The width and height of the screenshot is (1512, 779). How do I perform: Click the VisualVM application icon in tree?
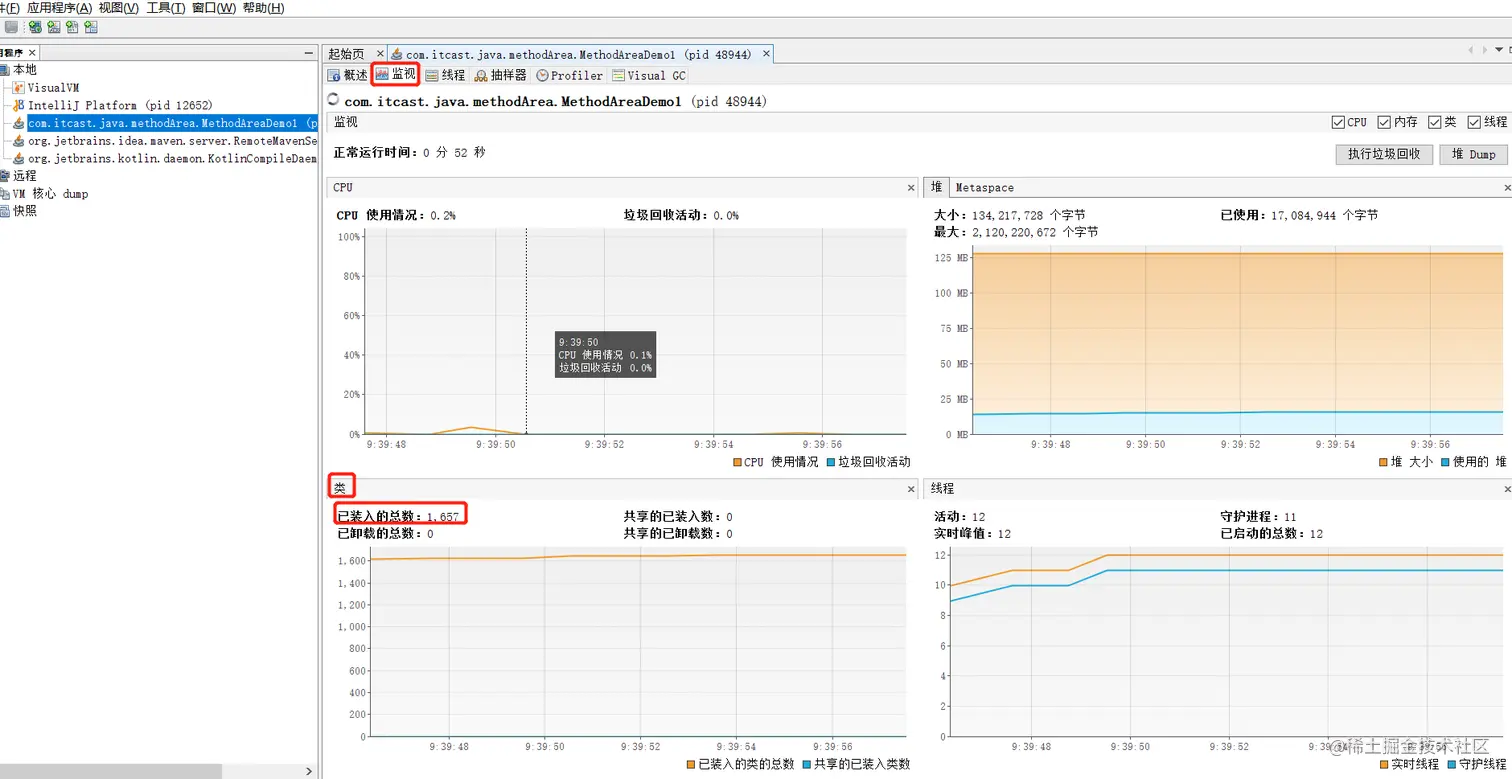pyautogui.click(x=19, y=88)
